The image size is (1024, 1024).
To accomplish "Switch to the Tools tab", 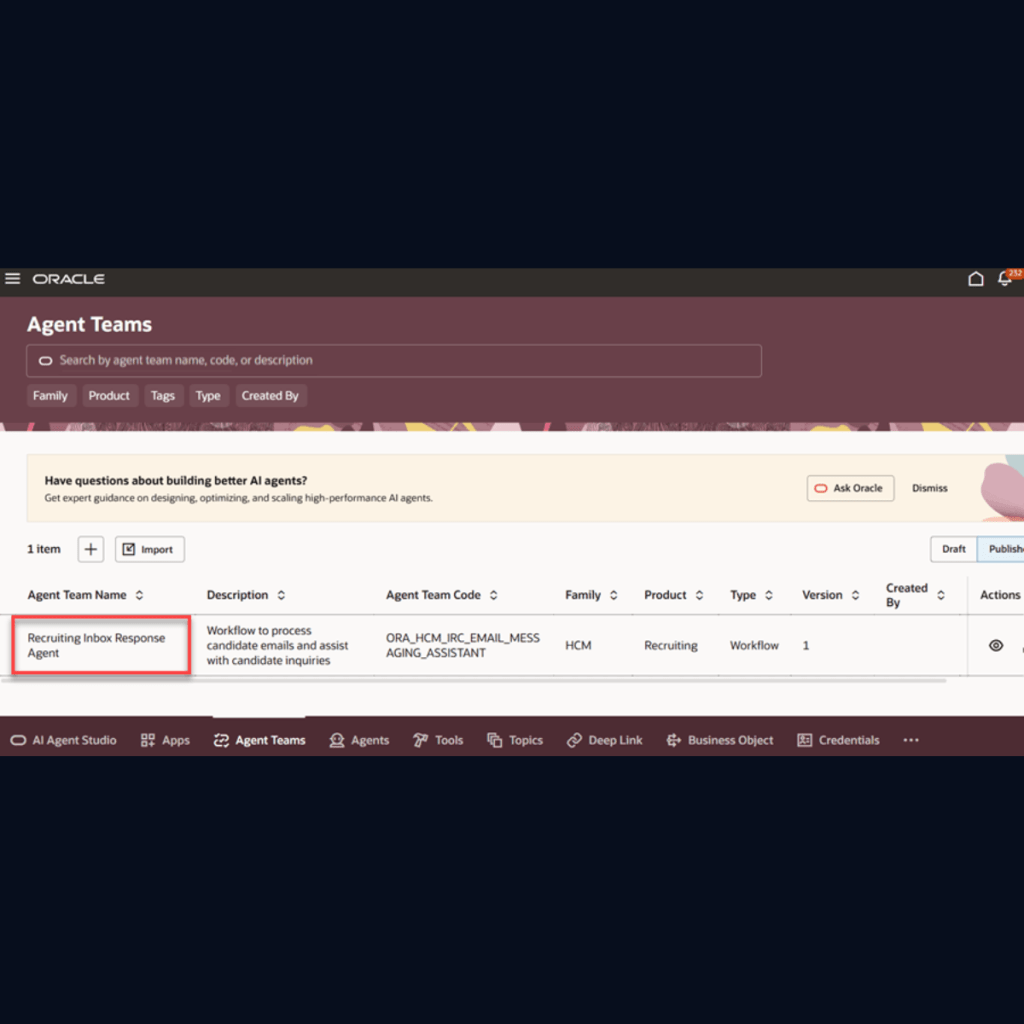I will pos(438,740).
